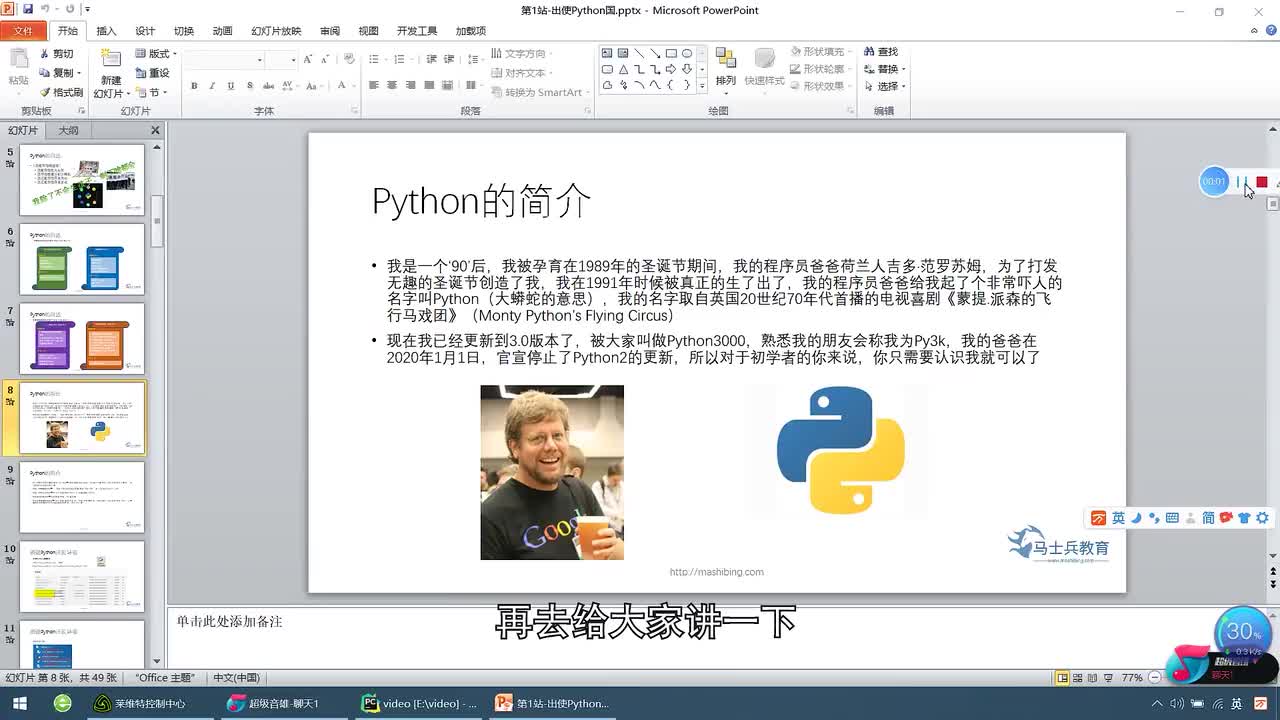Click the 77% zoom level
The height and width of the screenshot is (720, 1280).
click(x=1132, y=677)
